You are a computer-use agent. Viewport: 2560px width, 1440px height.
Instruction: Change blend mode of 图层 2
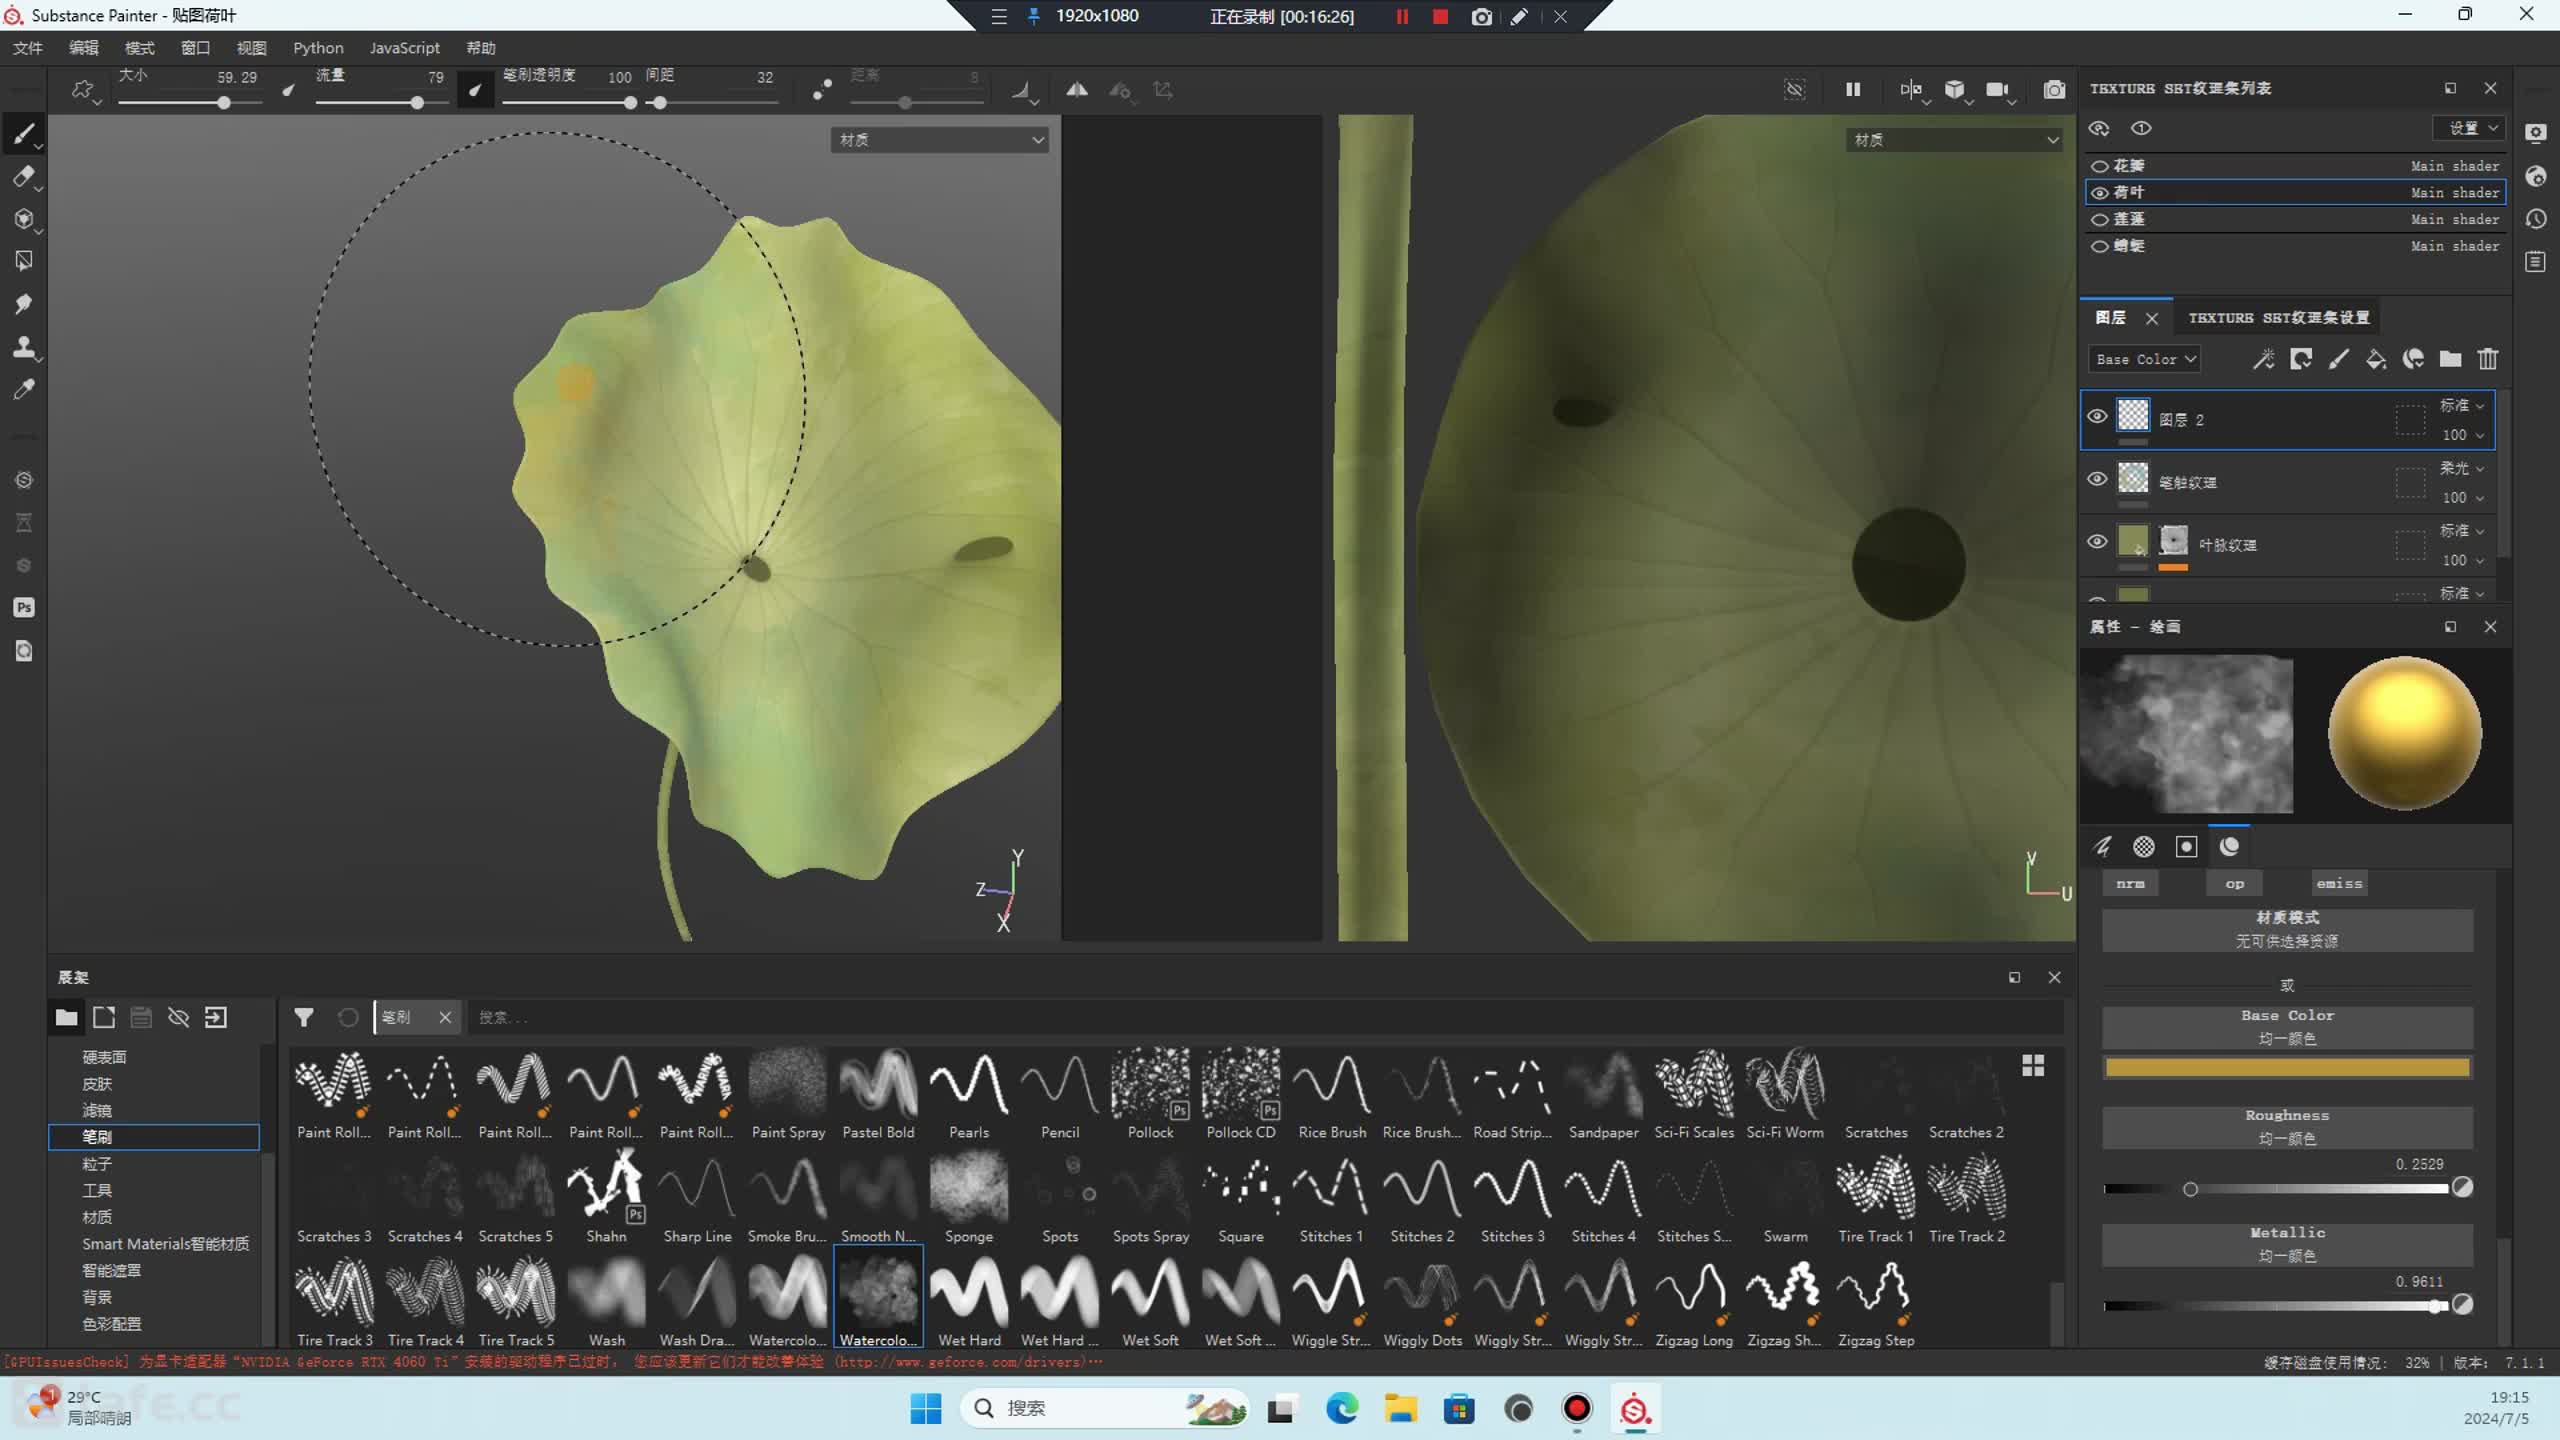[2461, 405]
